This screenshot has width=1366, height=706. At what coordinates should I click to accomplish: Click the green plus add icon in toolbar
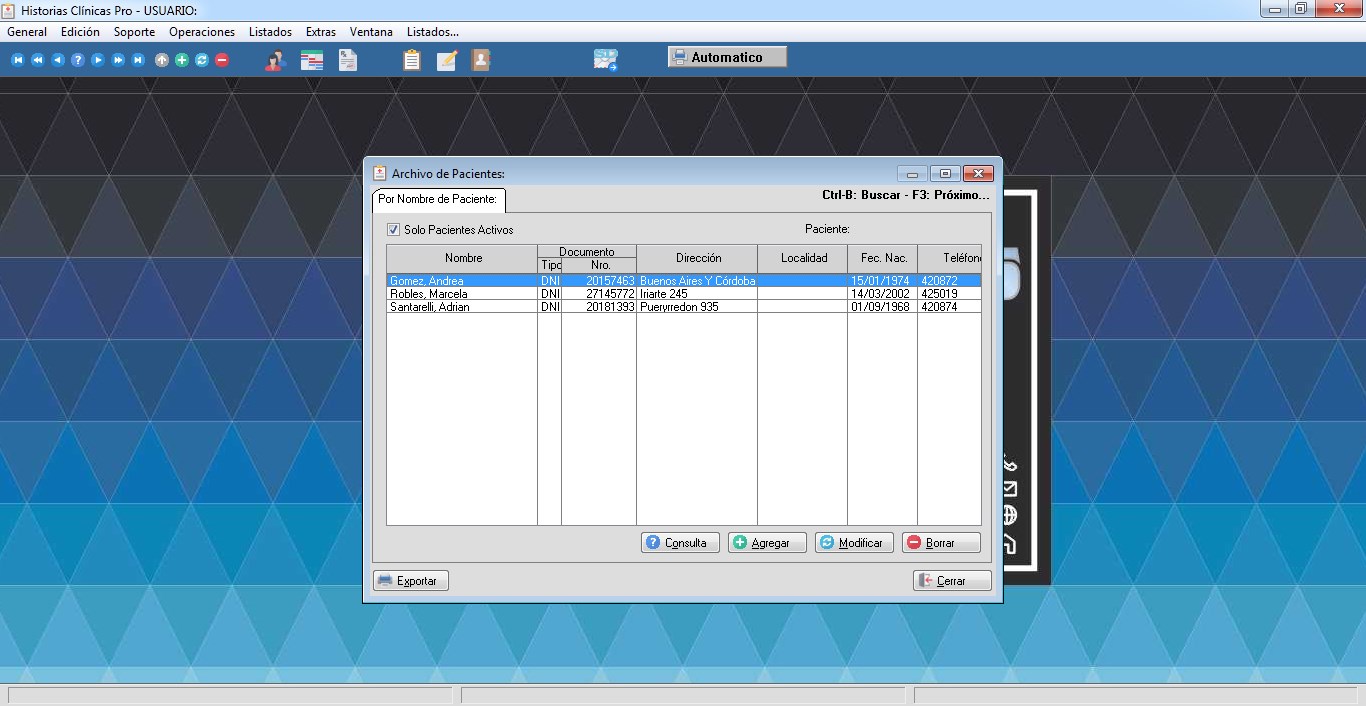(181, 60)
